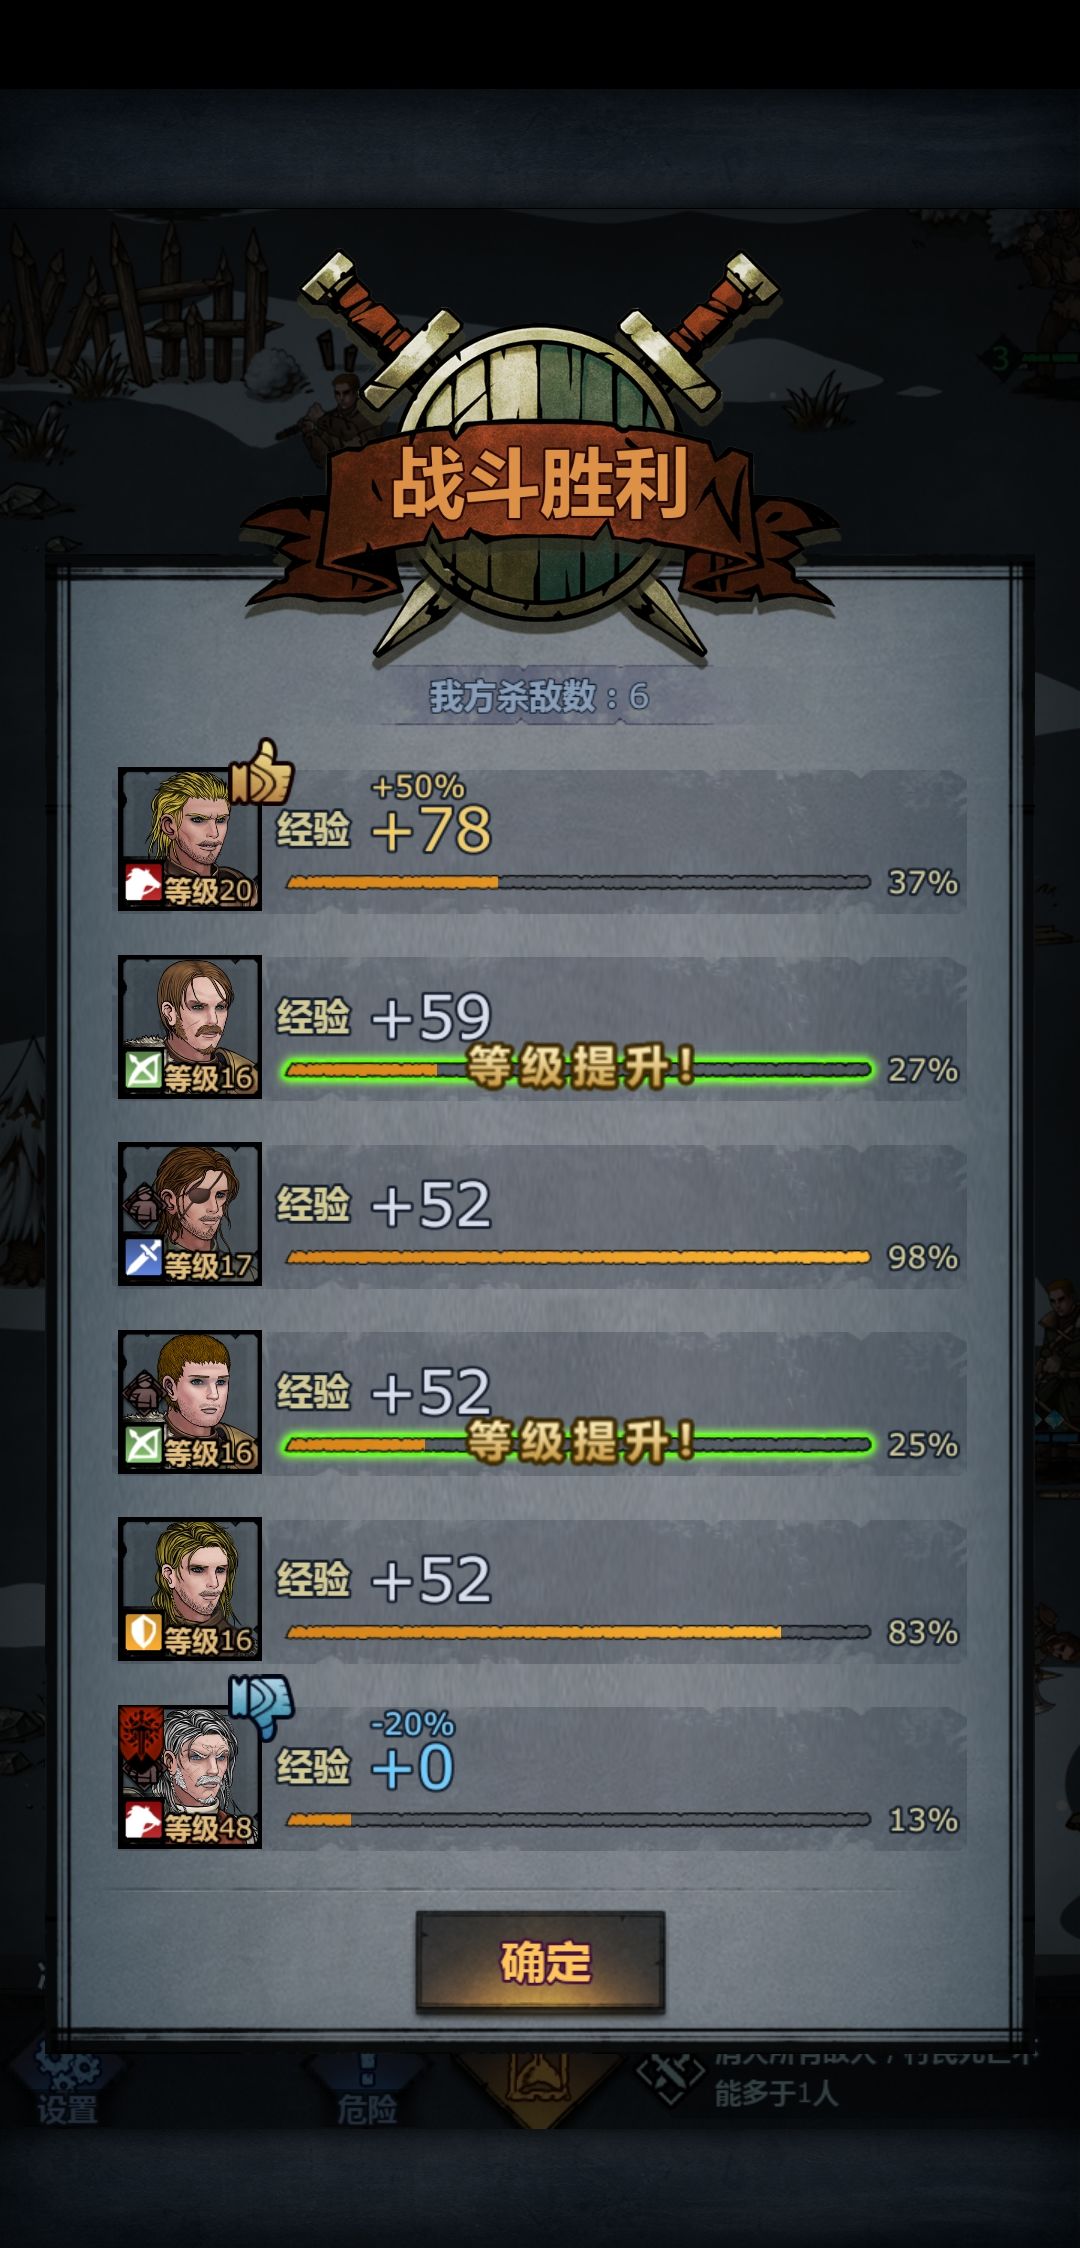Tap the golden thumbs-up MVP icon
This screenshot has height=2248, width=1080.
pyautogui.click(x=261, y=773)
